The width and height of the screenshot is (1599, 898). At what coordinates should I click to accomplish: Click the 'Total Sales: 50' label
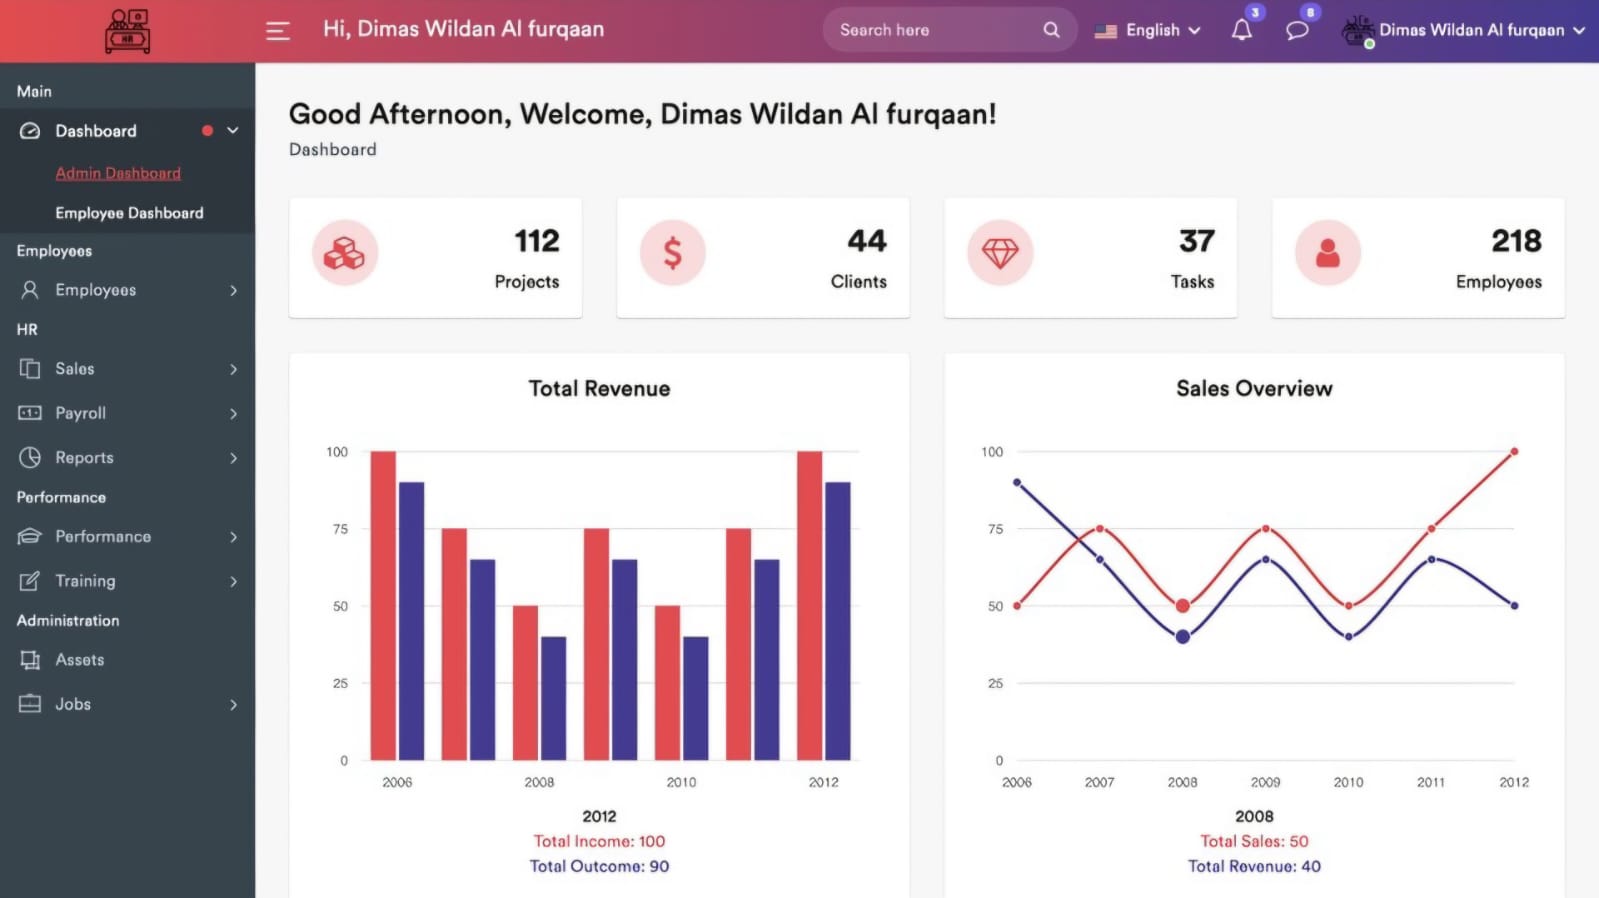tap(1254, 841)
